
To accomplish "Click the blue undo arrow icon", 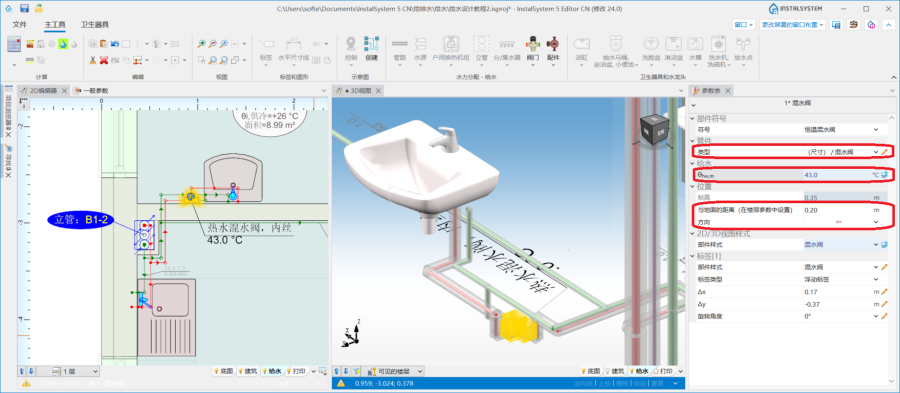I will pyautogui.click(x=115, y=44).
